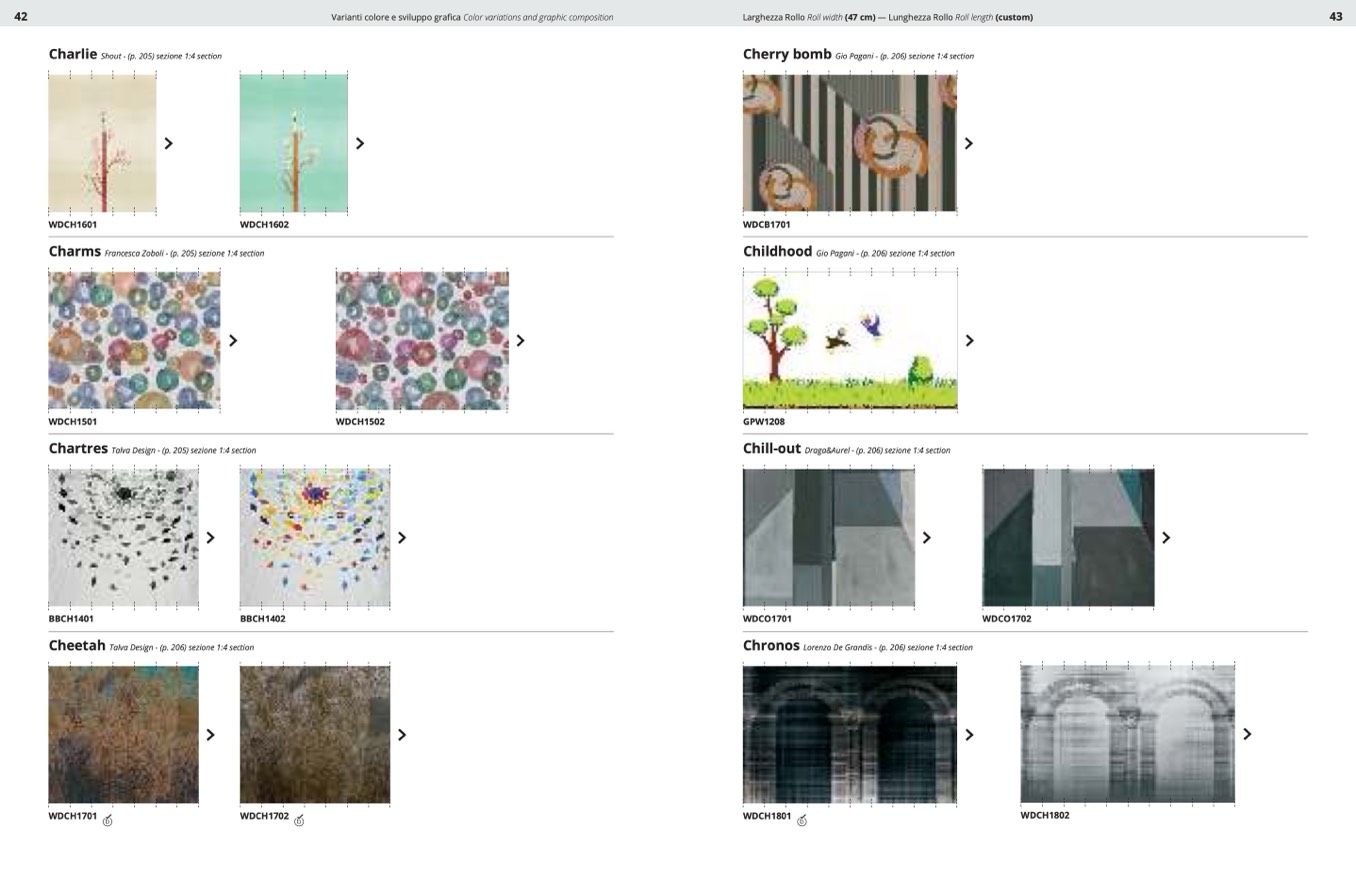Image resolution: width=1356 pixels, height=878 pixels.
Task: Click the product code WDCB1701
Action: pos(766,225)
